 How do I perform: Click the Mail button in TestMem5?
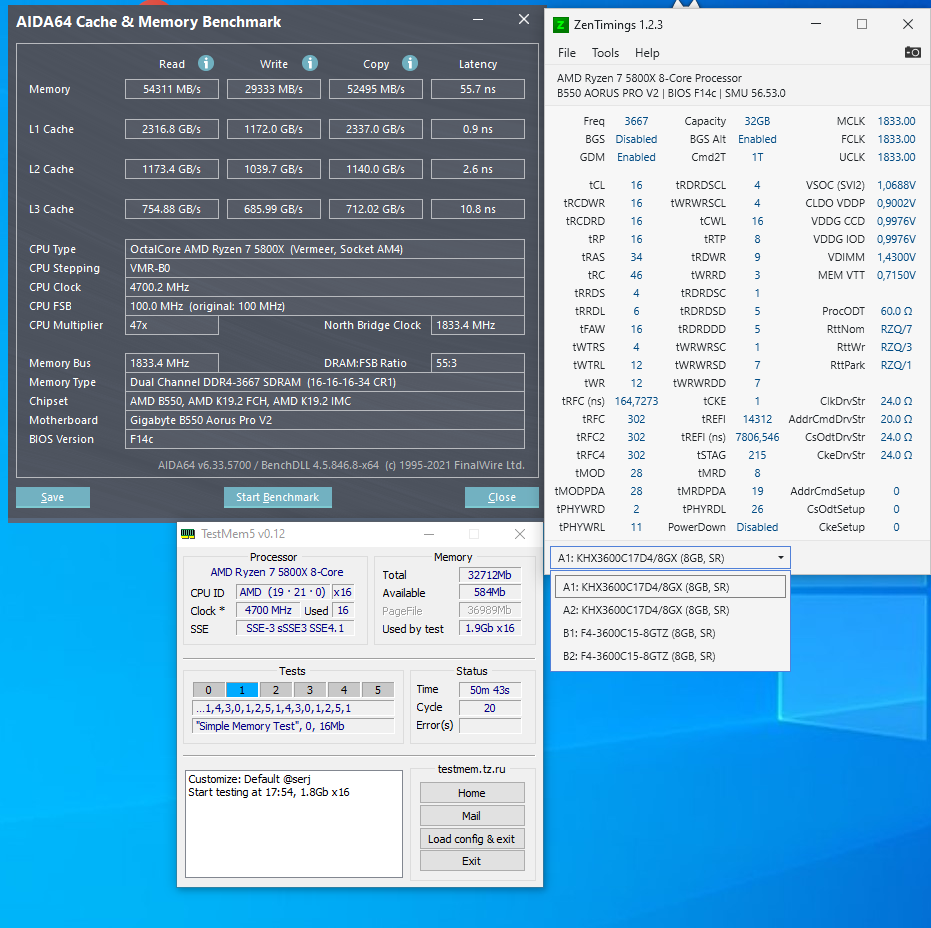pyautogui.click(x=471, y=816)
